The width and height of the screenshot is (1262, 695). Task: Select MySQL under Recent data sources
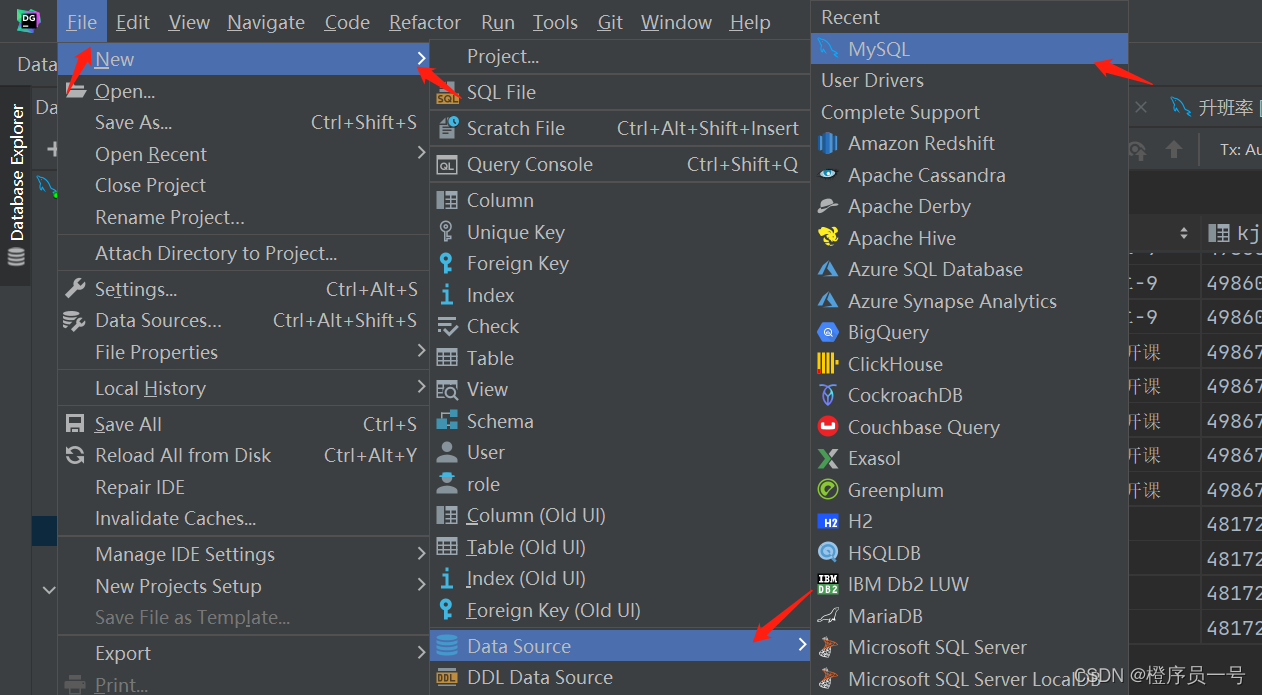coord(969,49)
